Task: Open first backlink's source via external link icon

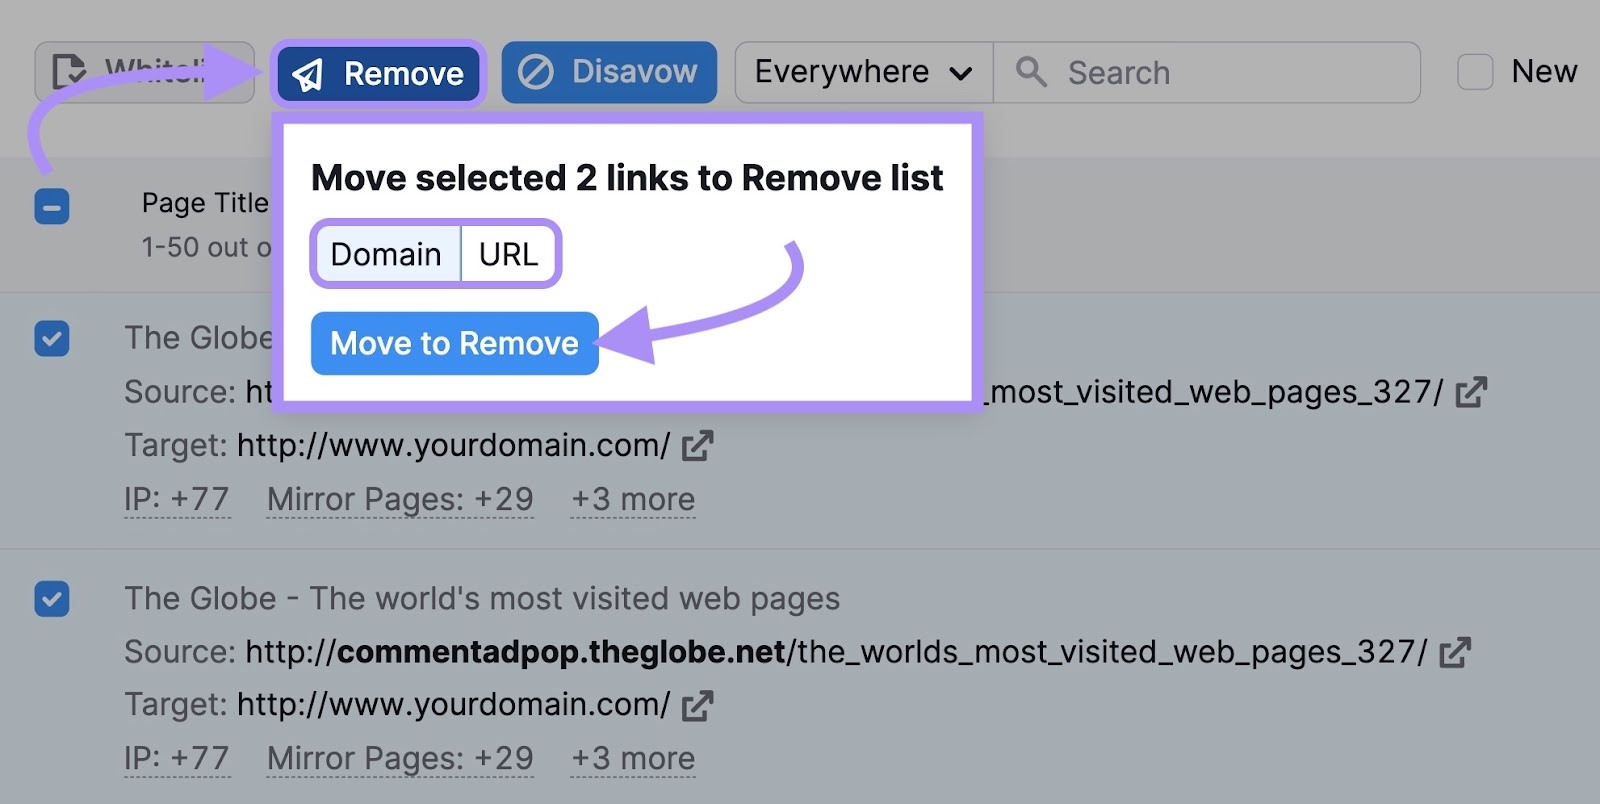Action: tap(1470, 391)
